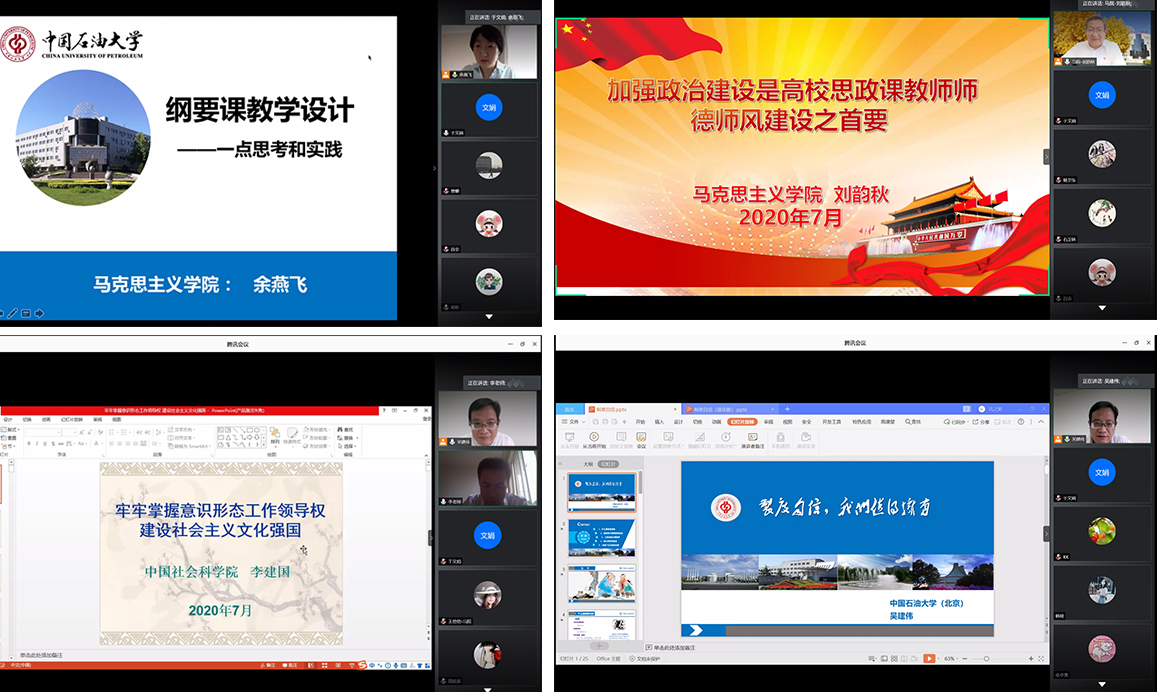Open a new tab with WPS plus icon
Screen dimensions: 1157x692
pyautogui.click(x=787, y=409)
